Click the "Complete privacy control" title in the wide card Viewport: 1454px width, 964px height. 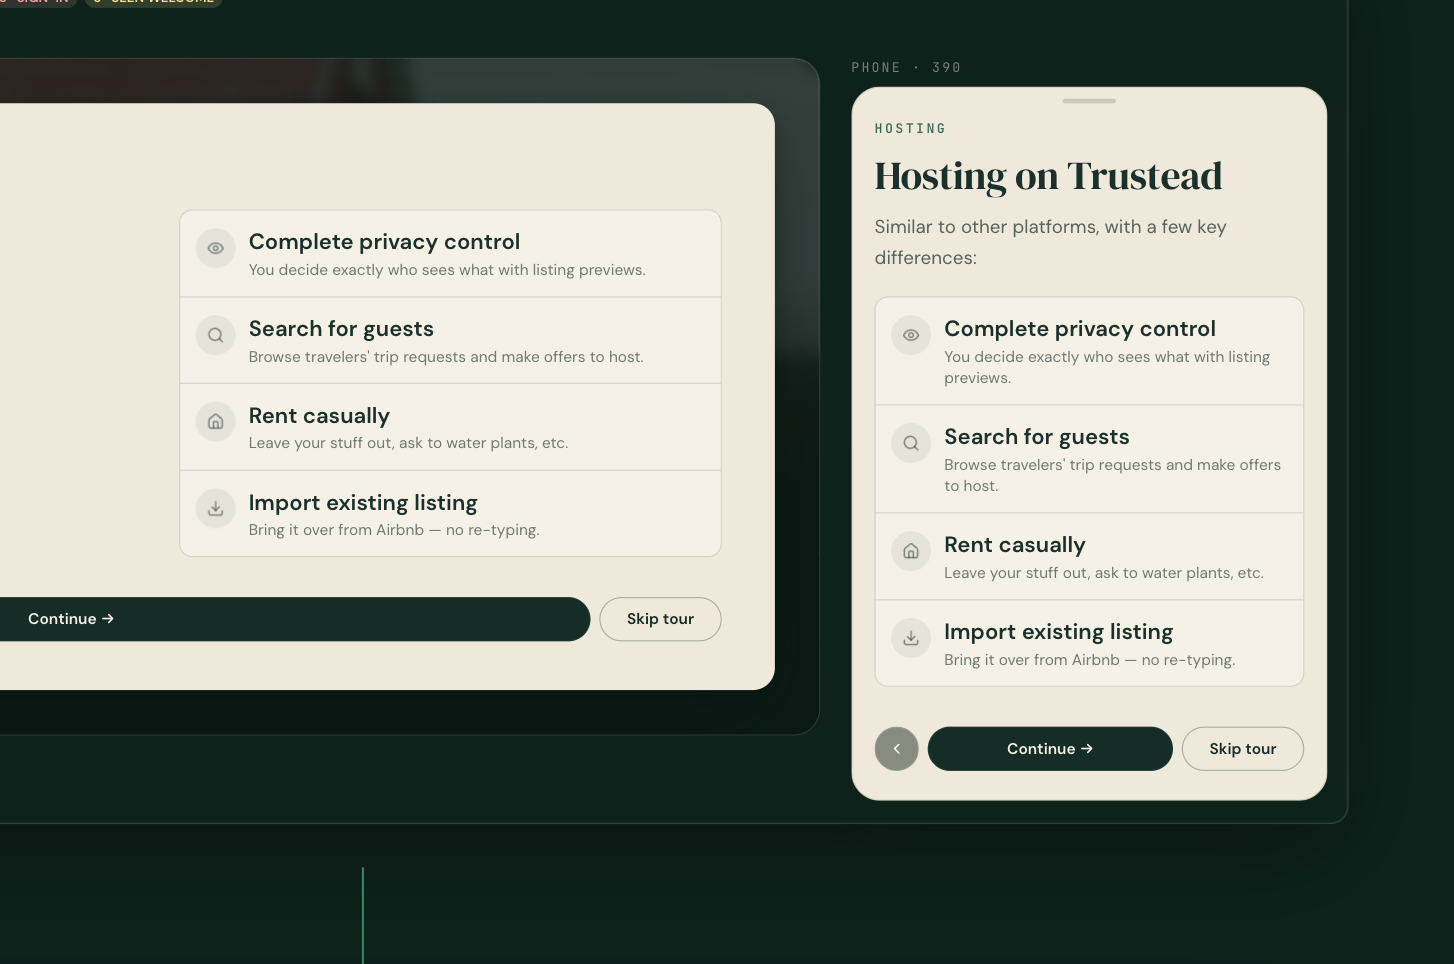coord(384,242)
